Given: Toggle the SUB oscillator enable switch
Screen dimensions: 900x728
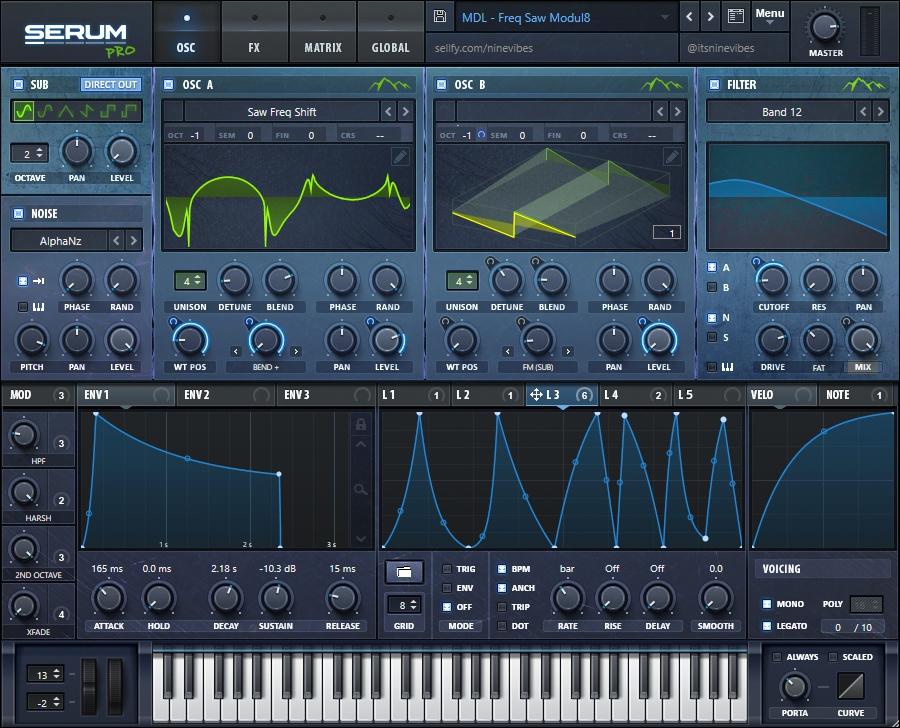Looking at the screenshot, I should coord(18,84).
